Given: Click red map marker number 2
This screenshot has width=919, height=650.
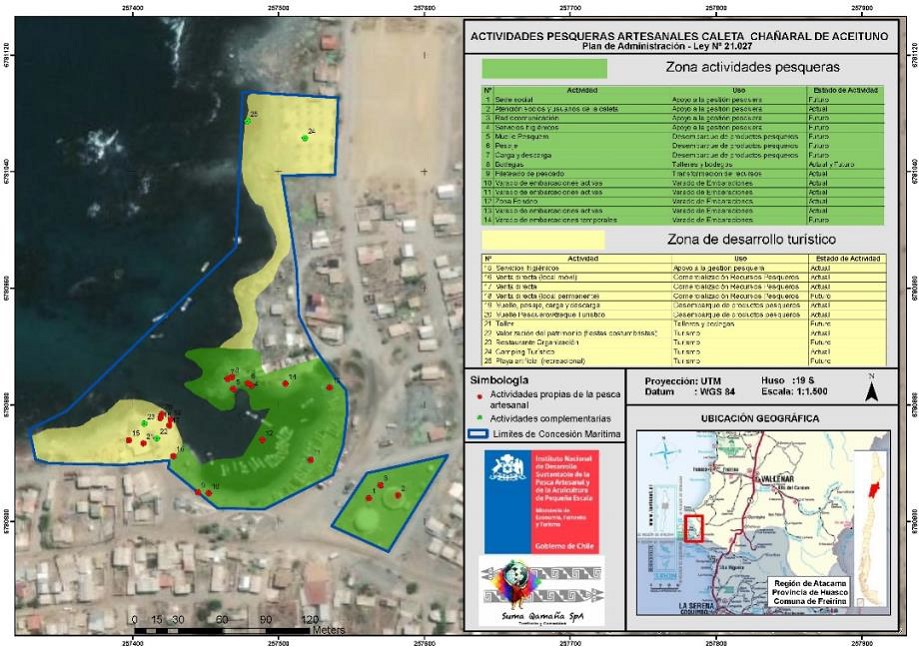Looking at the screenshot, I should tap(398, 495).
